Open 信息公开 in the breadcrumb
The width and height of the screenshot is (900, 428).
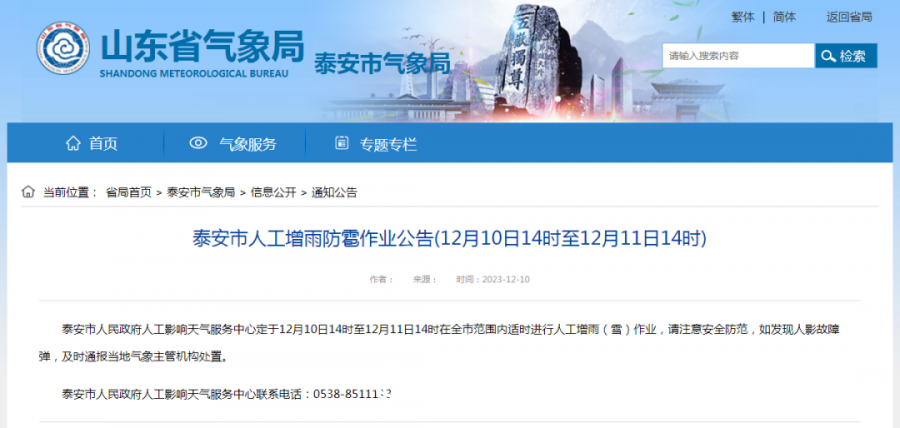pyautogui.click(x=273, y=192)
